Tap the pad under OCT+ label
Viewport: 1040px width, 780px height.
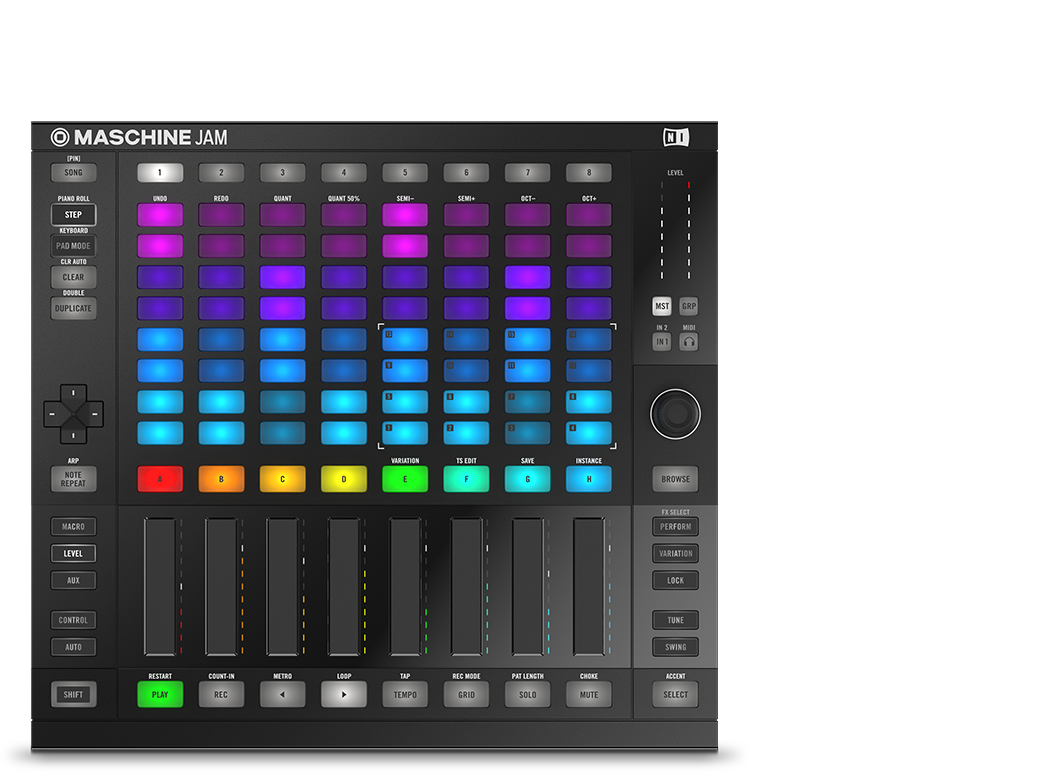tap(589, 215)
